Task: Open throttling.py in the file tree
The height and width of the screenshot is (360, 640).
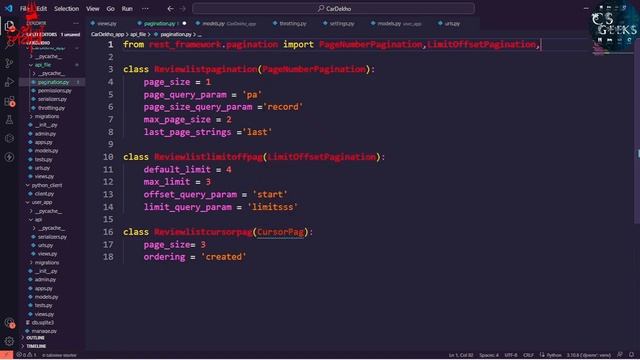Action: pyautogui.click(x=51, y=108)
